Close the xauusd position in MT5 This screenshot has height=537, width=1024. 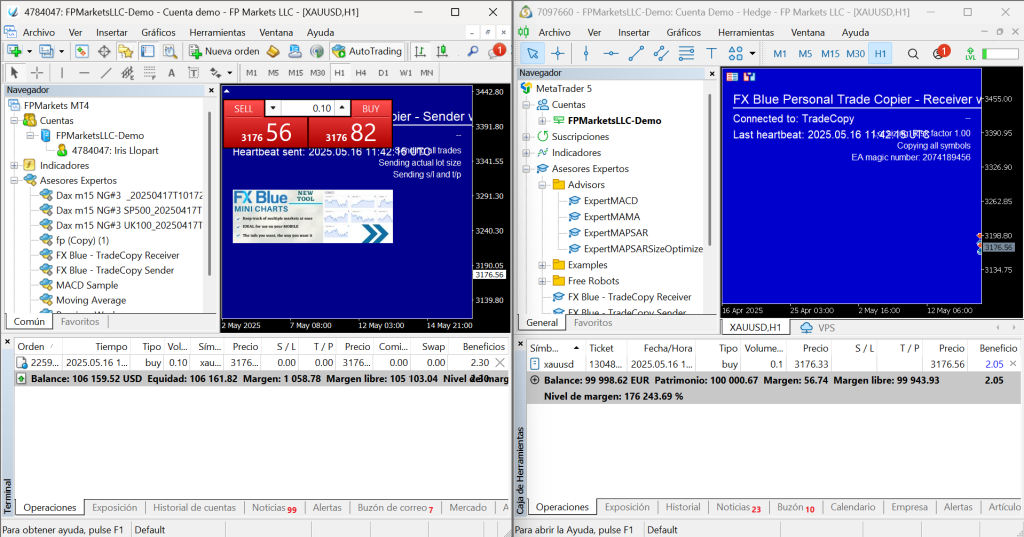[x=1013, y=364]
